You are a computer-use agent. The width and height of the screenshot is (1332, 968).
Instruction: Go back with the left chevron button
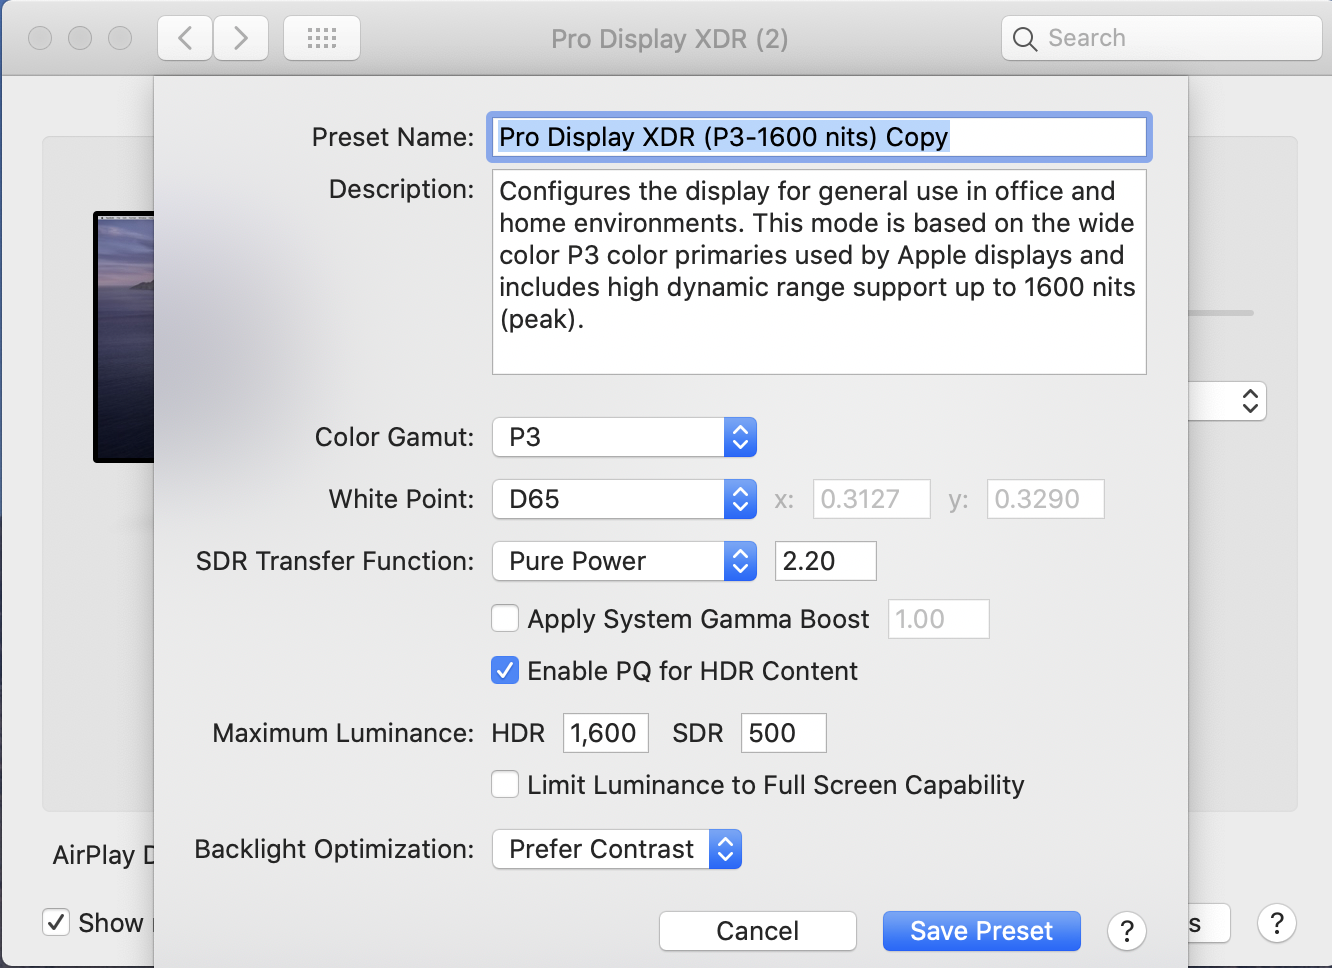185,39
